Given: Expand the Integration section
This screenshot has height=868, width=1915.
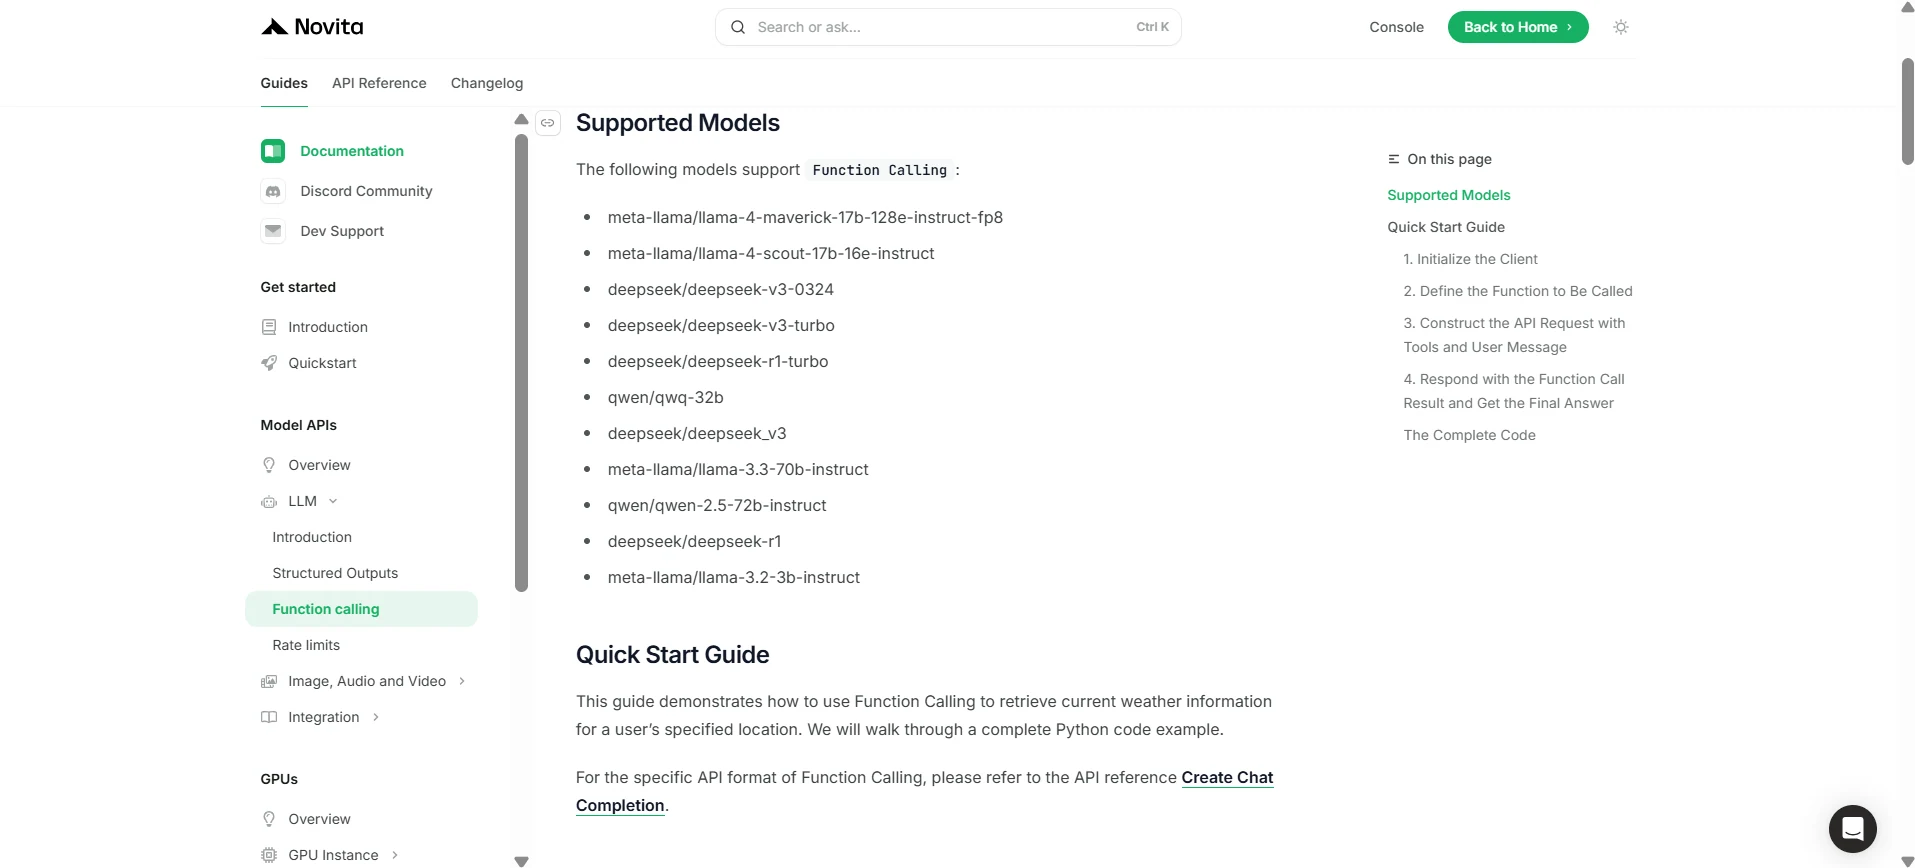Looking at the screenshot, I should [376, 717].
